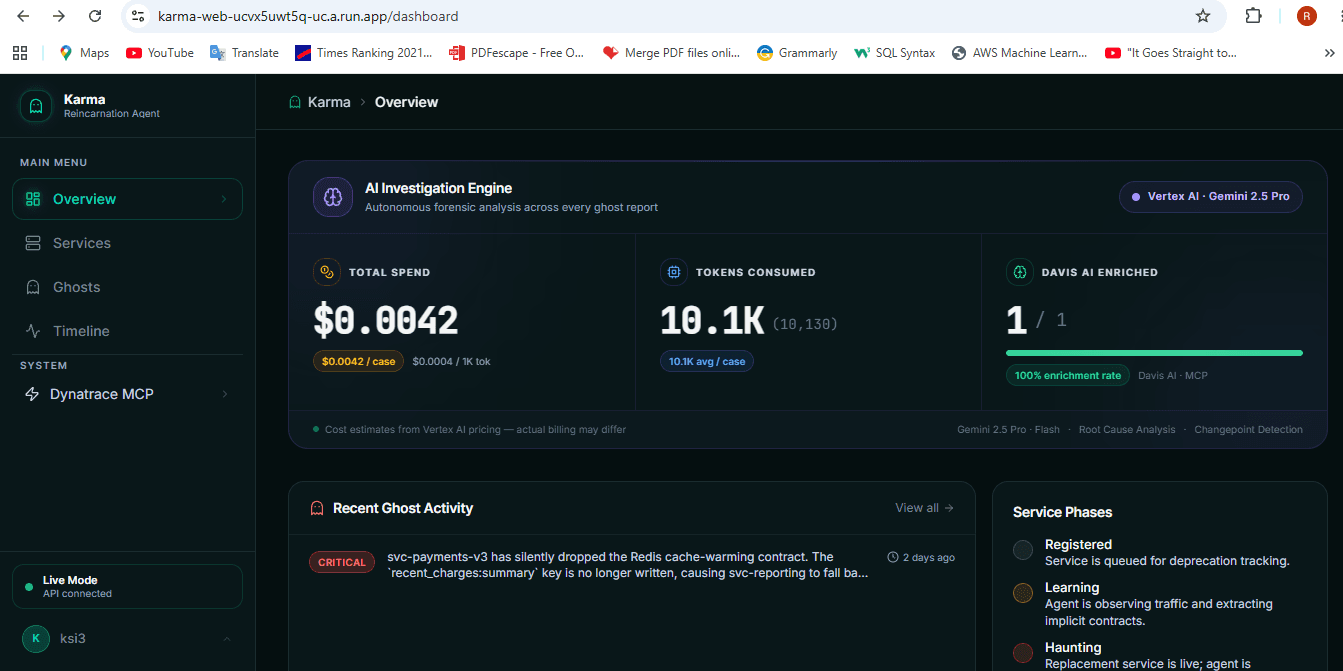Open the PDFescape bookmark
This screenshot has height=671, width=1343.
tap(516, 53)
